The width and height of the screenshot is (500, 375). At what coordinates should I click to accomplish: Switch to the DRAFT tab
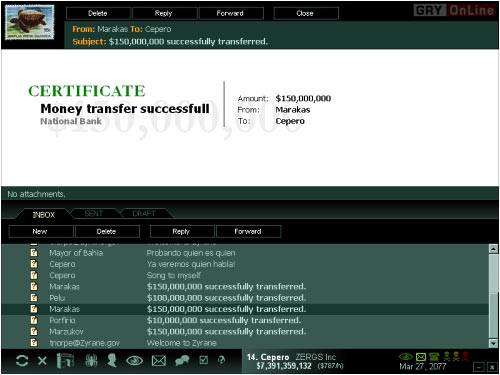pyautogui.click(x=144, y=213)
